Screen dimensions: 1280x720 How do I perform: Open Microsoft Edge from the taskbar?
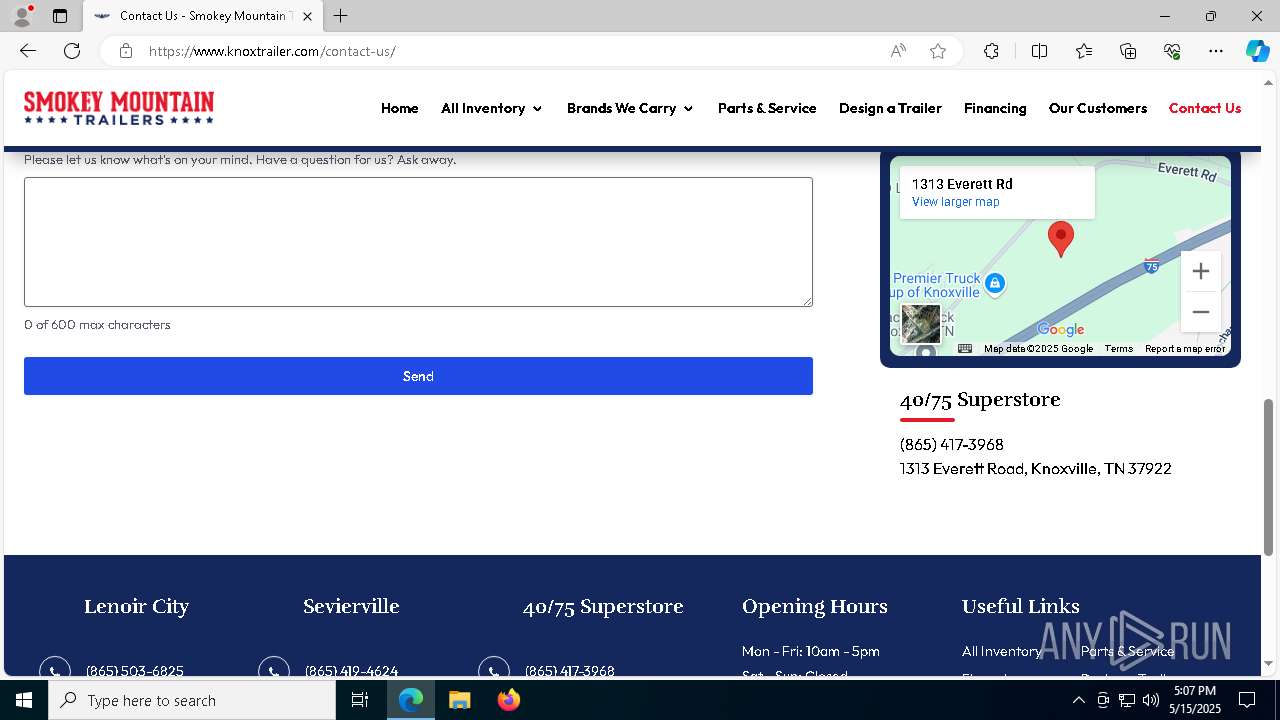click(411, 700)
